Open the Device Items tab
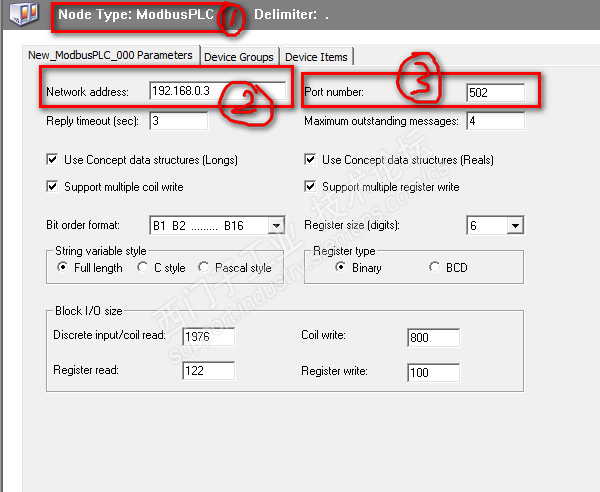The width and height of the screenshot is (600, 492). (x=315, y=57)
